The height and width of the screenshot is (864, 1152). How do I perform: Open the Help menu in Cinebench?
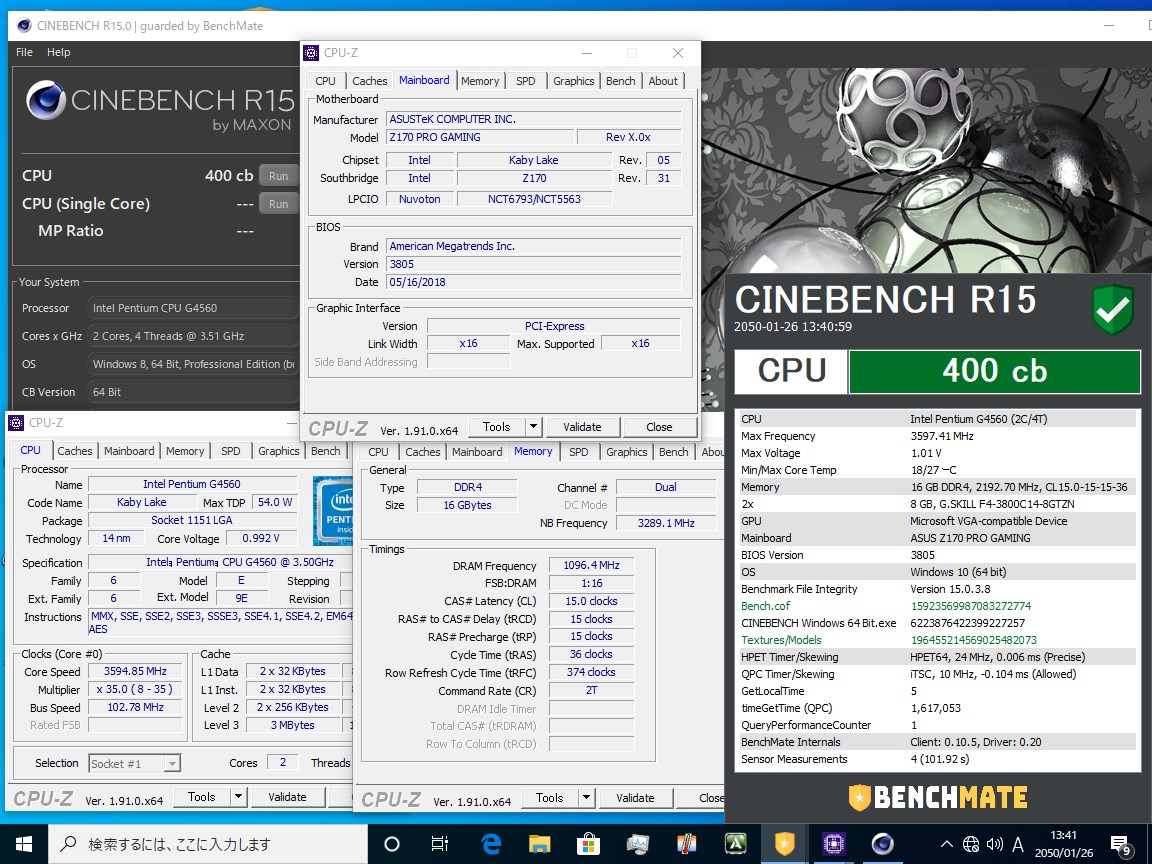(59, 52)
